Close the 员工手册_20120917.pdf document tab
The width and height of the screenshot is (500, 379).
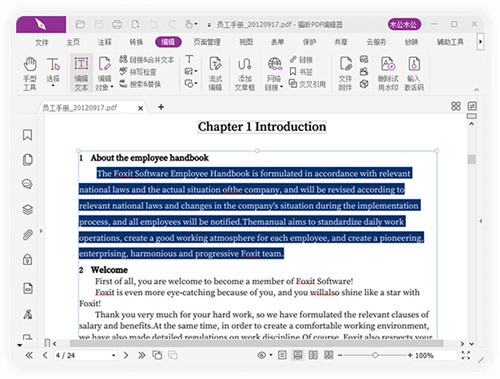[141, 108]
